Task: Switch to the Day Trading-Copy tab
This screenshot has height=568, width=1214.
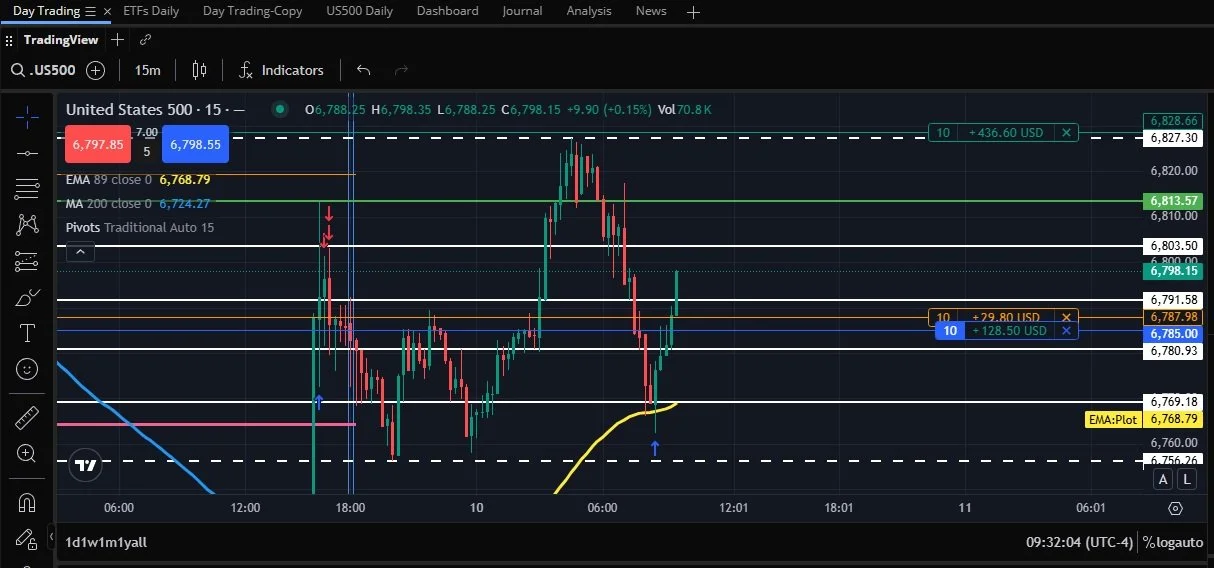Action: 252,11
